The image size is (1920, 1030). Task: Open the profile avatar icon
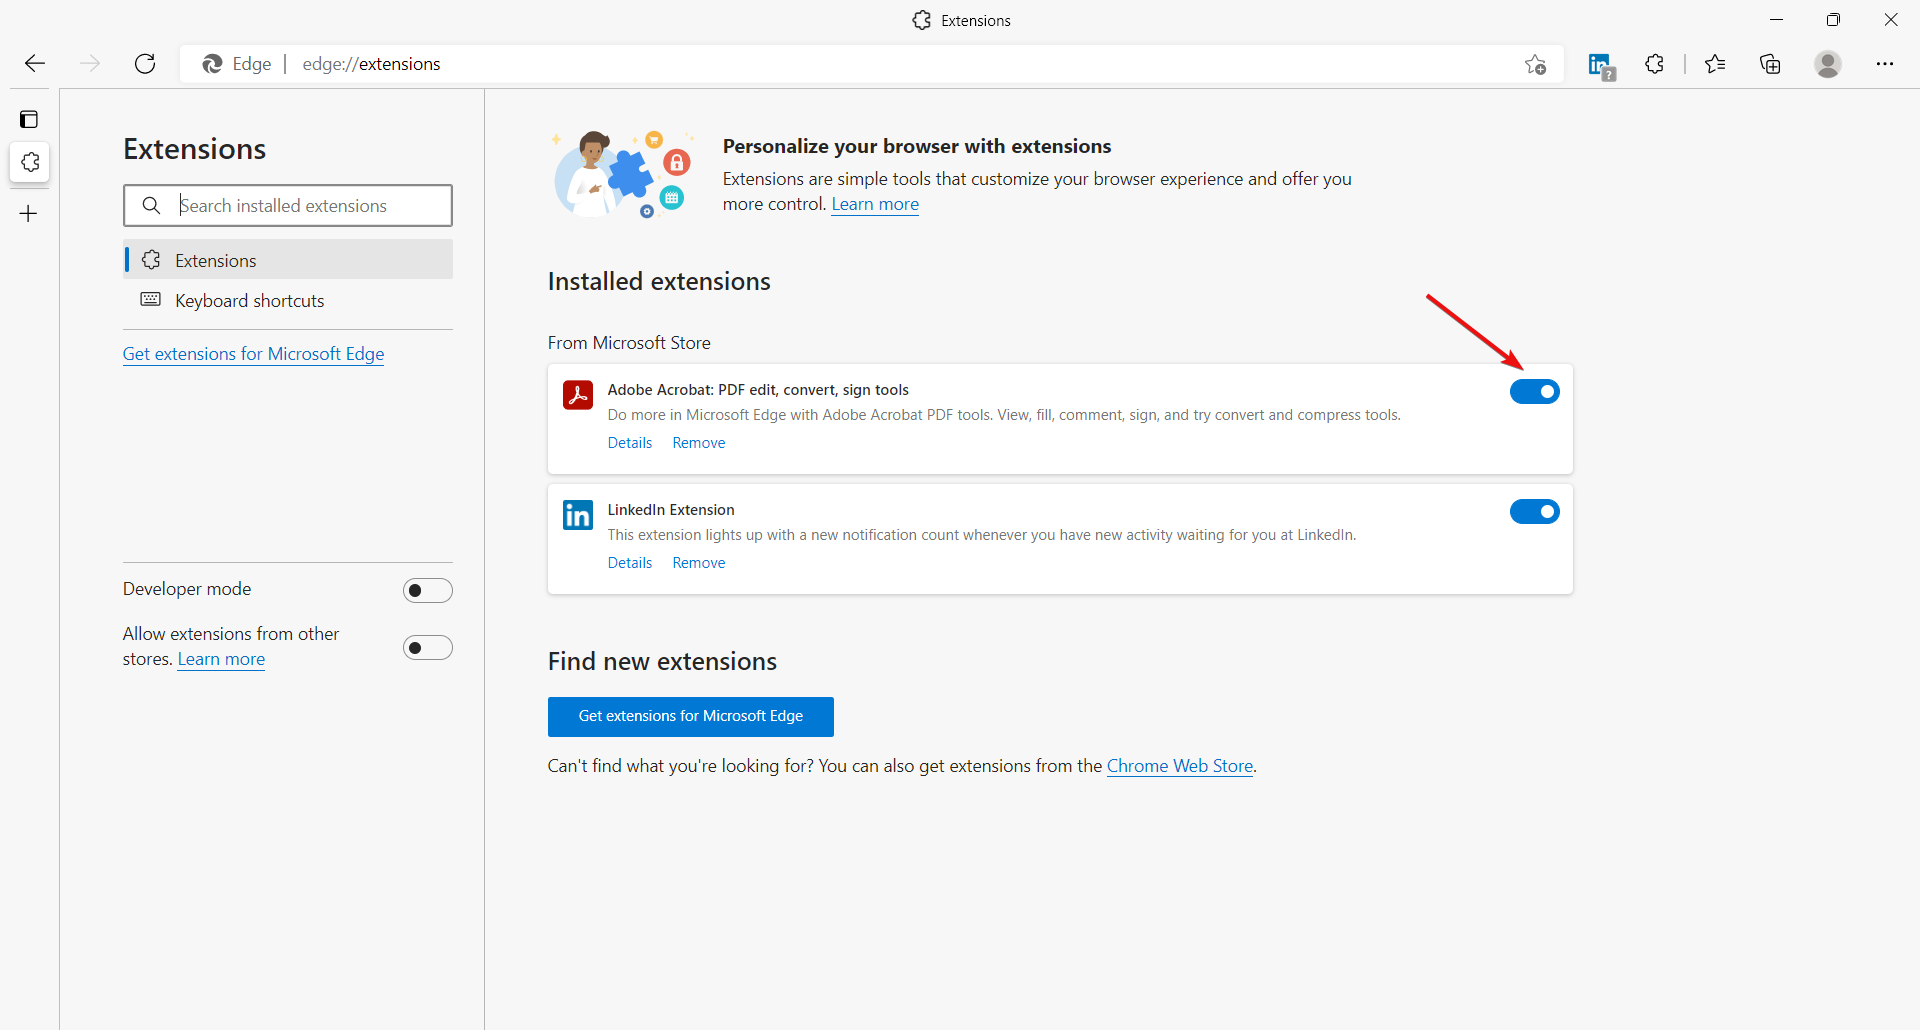1828,64
